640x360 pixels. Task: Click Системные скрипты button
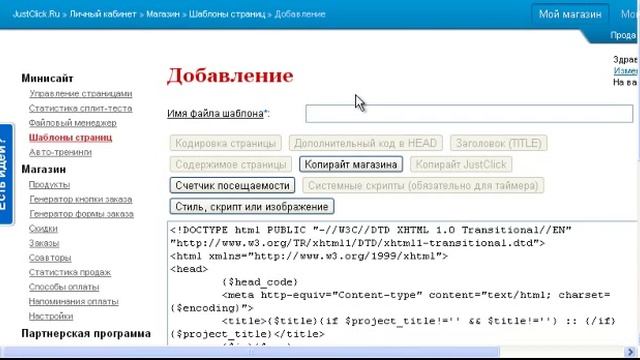423,185
